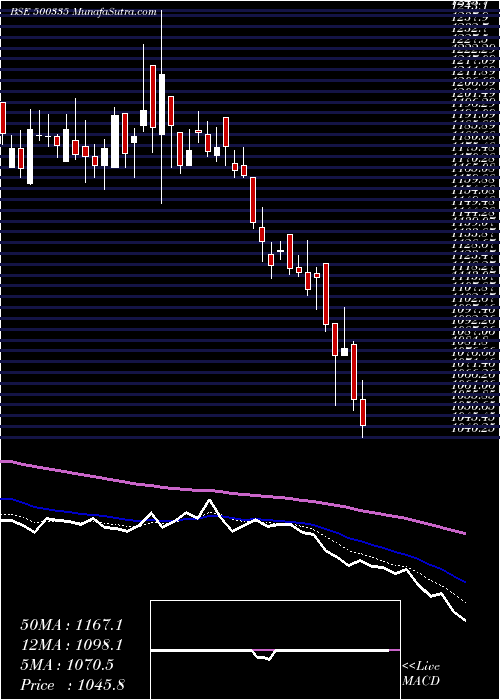
Task: Click the '<<Live MACD' label
Action: (x=421, y=674)
